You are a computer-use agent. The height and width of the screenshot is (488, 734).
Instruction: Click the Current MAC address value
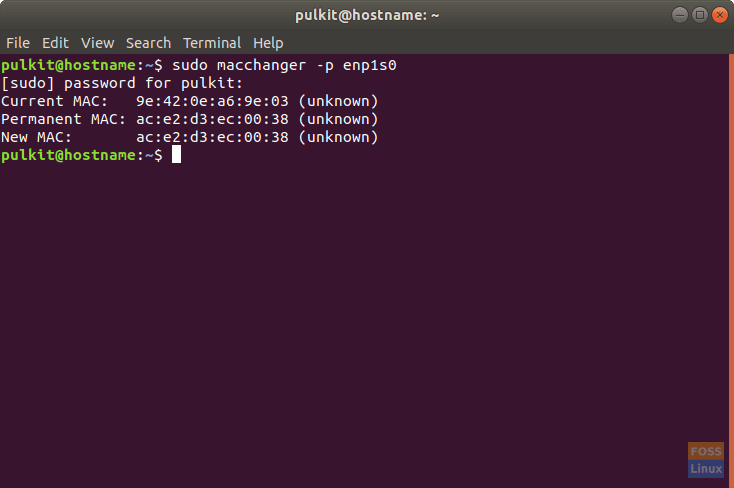click(212, 101)
